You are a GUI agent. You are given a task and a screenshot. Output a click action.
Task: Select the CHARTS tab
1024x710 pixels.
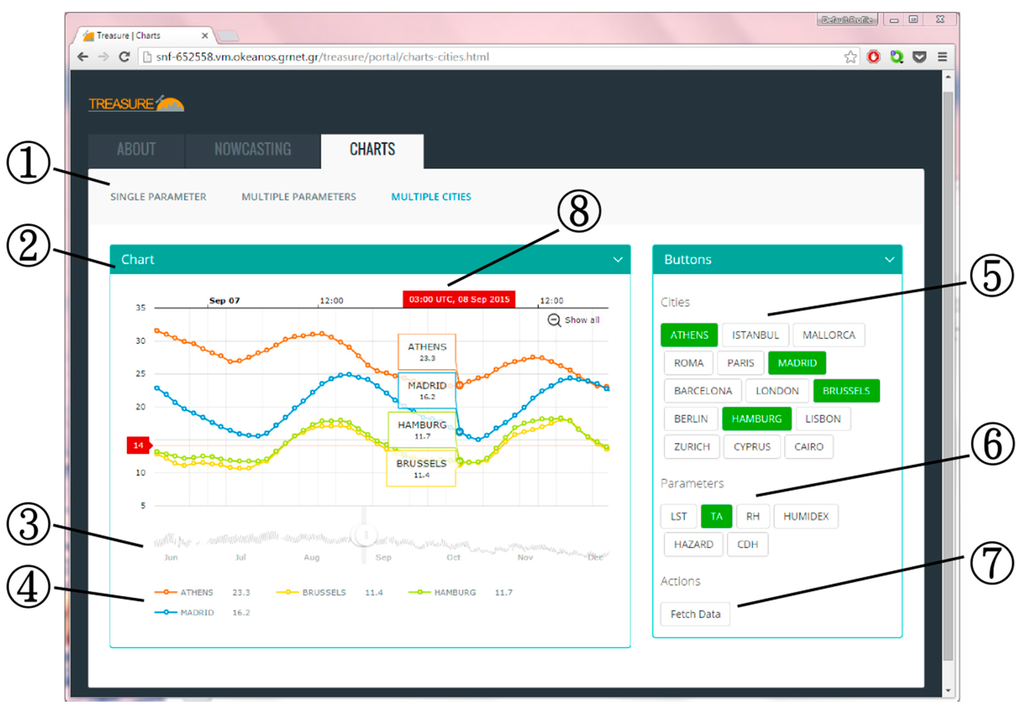coord(372,150)
